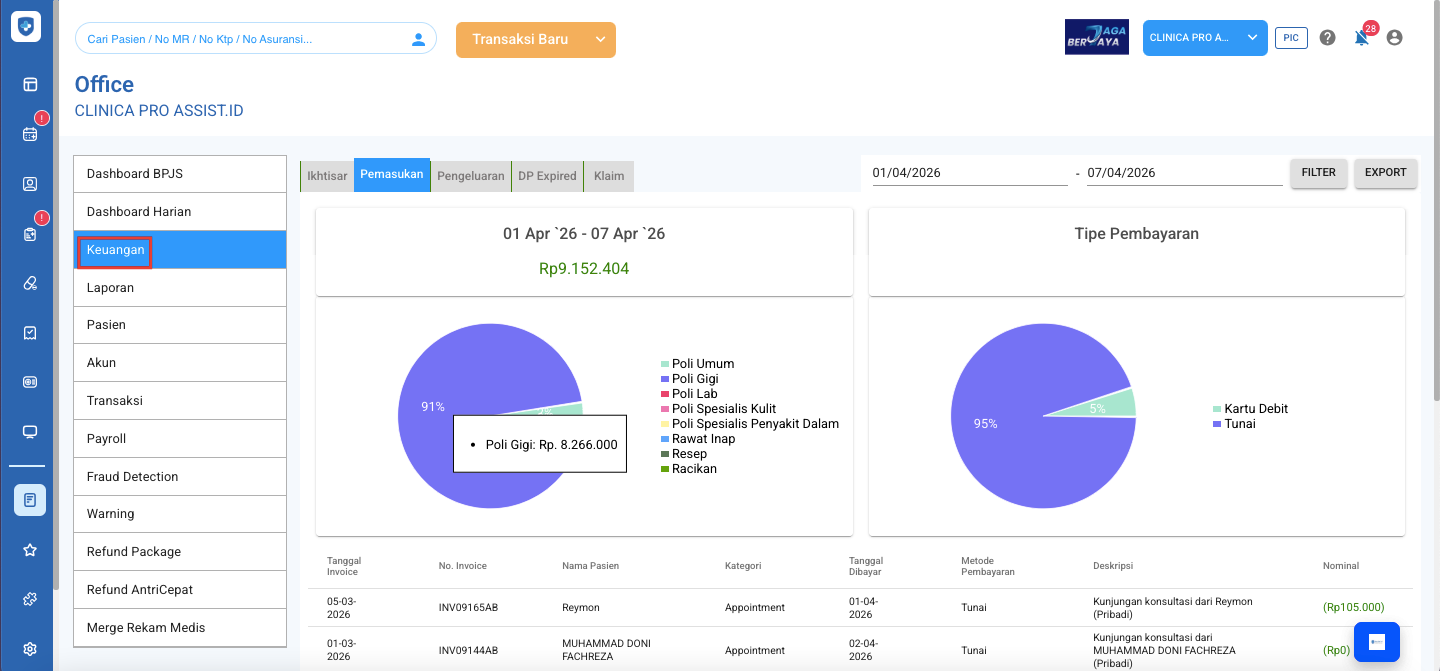
Task: Open the notification bell with 28 badge
Action: click(1361, 38)
